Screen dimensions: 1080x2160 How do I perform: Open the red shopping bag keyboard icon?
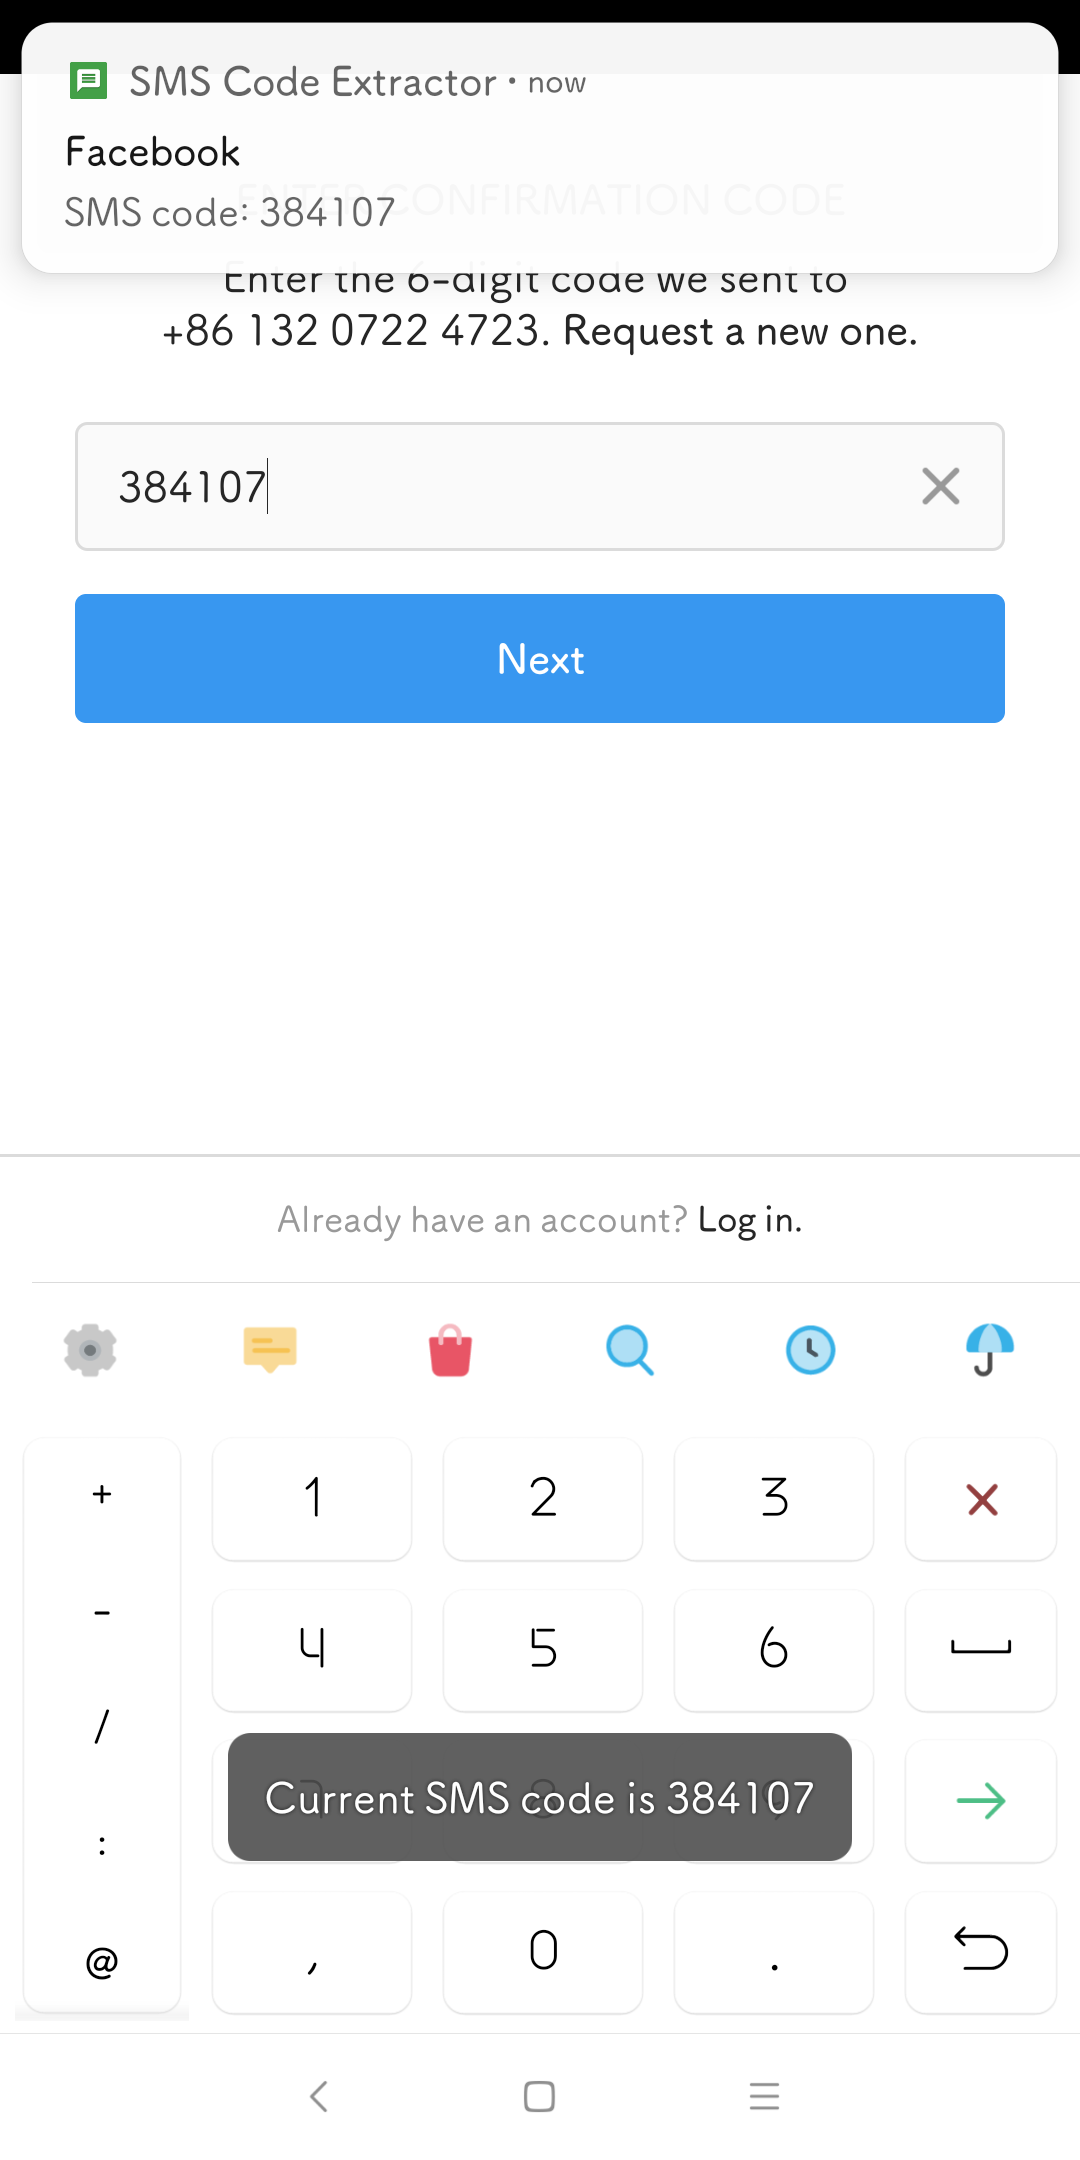coord(450,1350)
